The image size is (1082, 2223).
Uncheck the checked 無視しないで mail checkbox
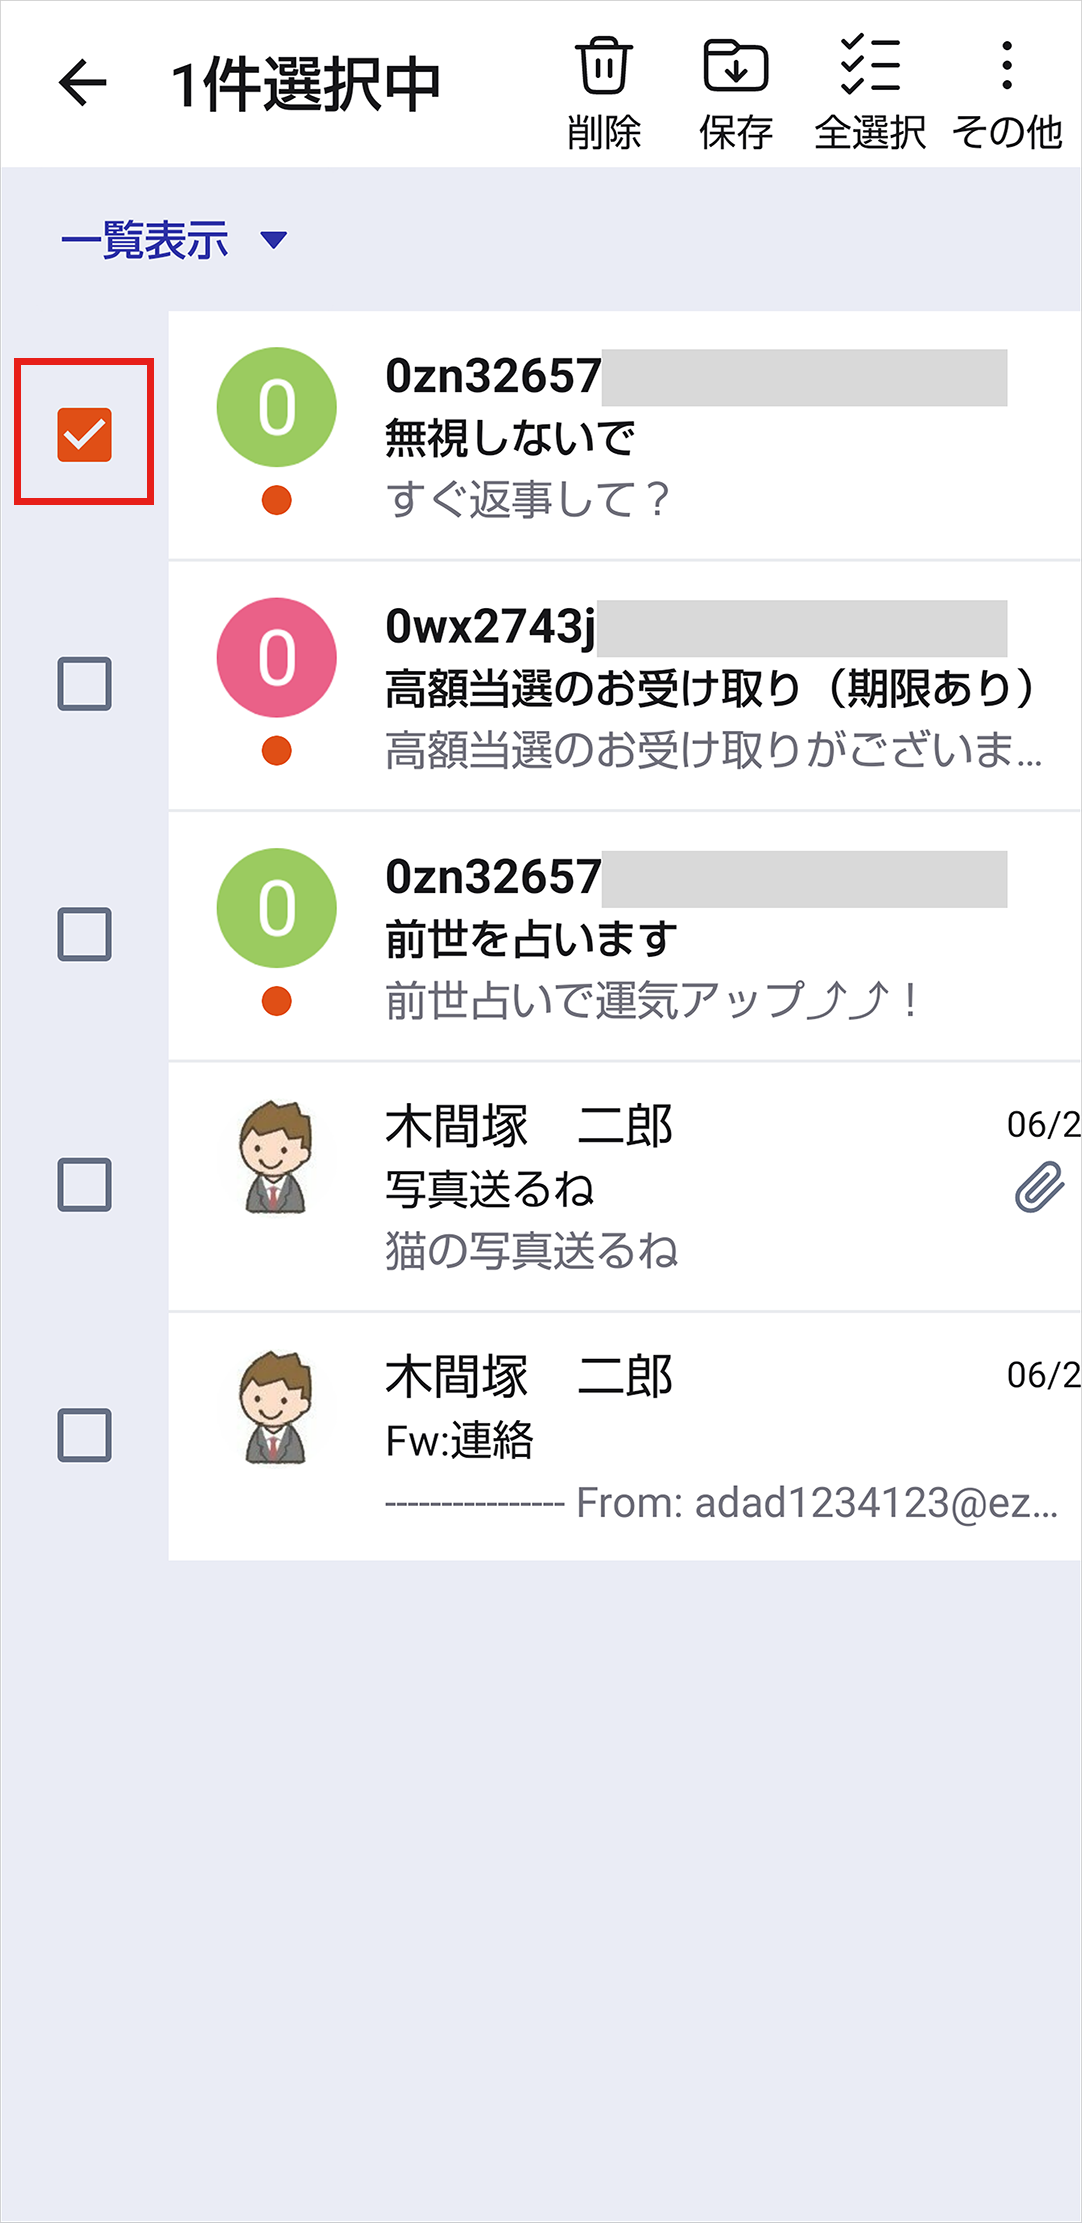[x=84, y=434]
